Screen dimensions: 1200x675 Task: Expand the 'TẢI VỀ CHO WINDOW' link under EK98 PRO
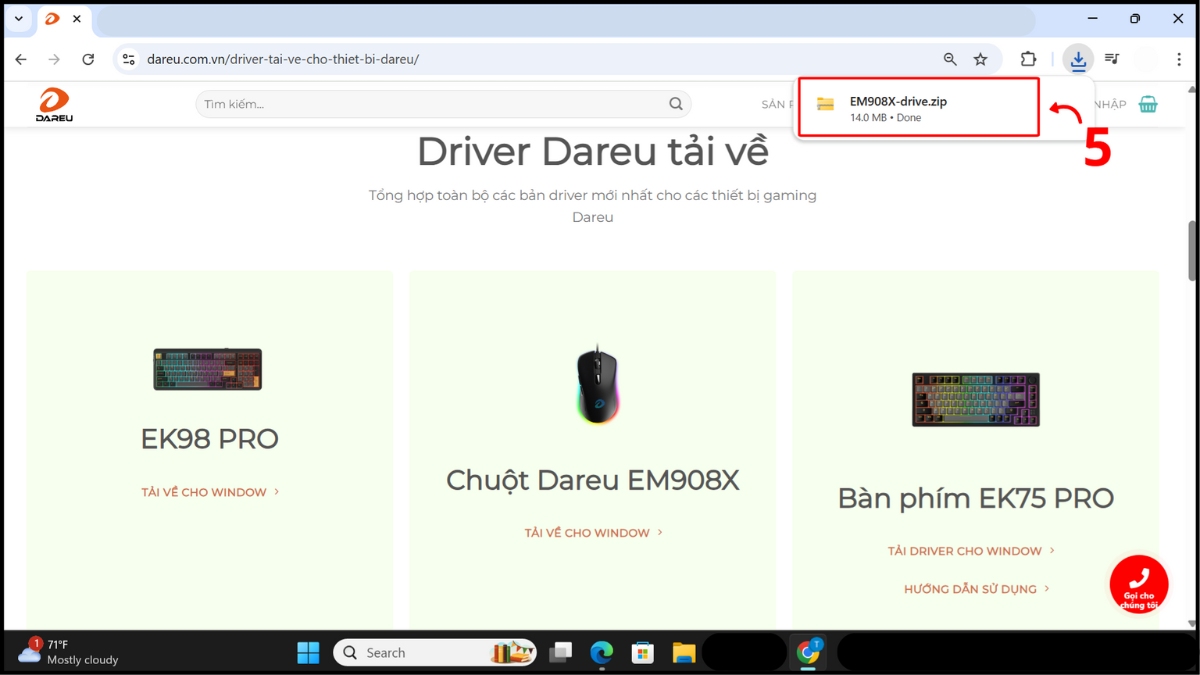pyautogui.click(x=203, y=491)
